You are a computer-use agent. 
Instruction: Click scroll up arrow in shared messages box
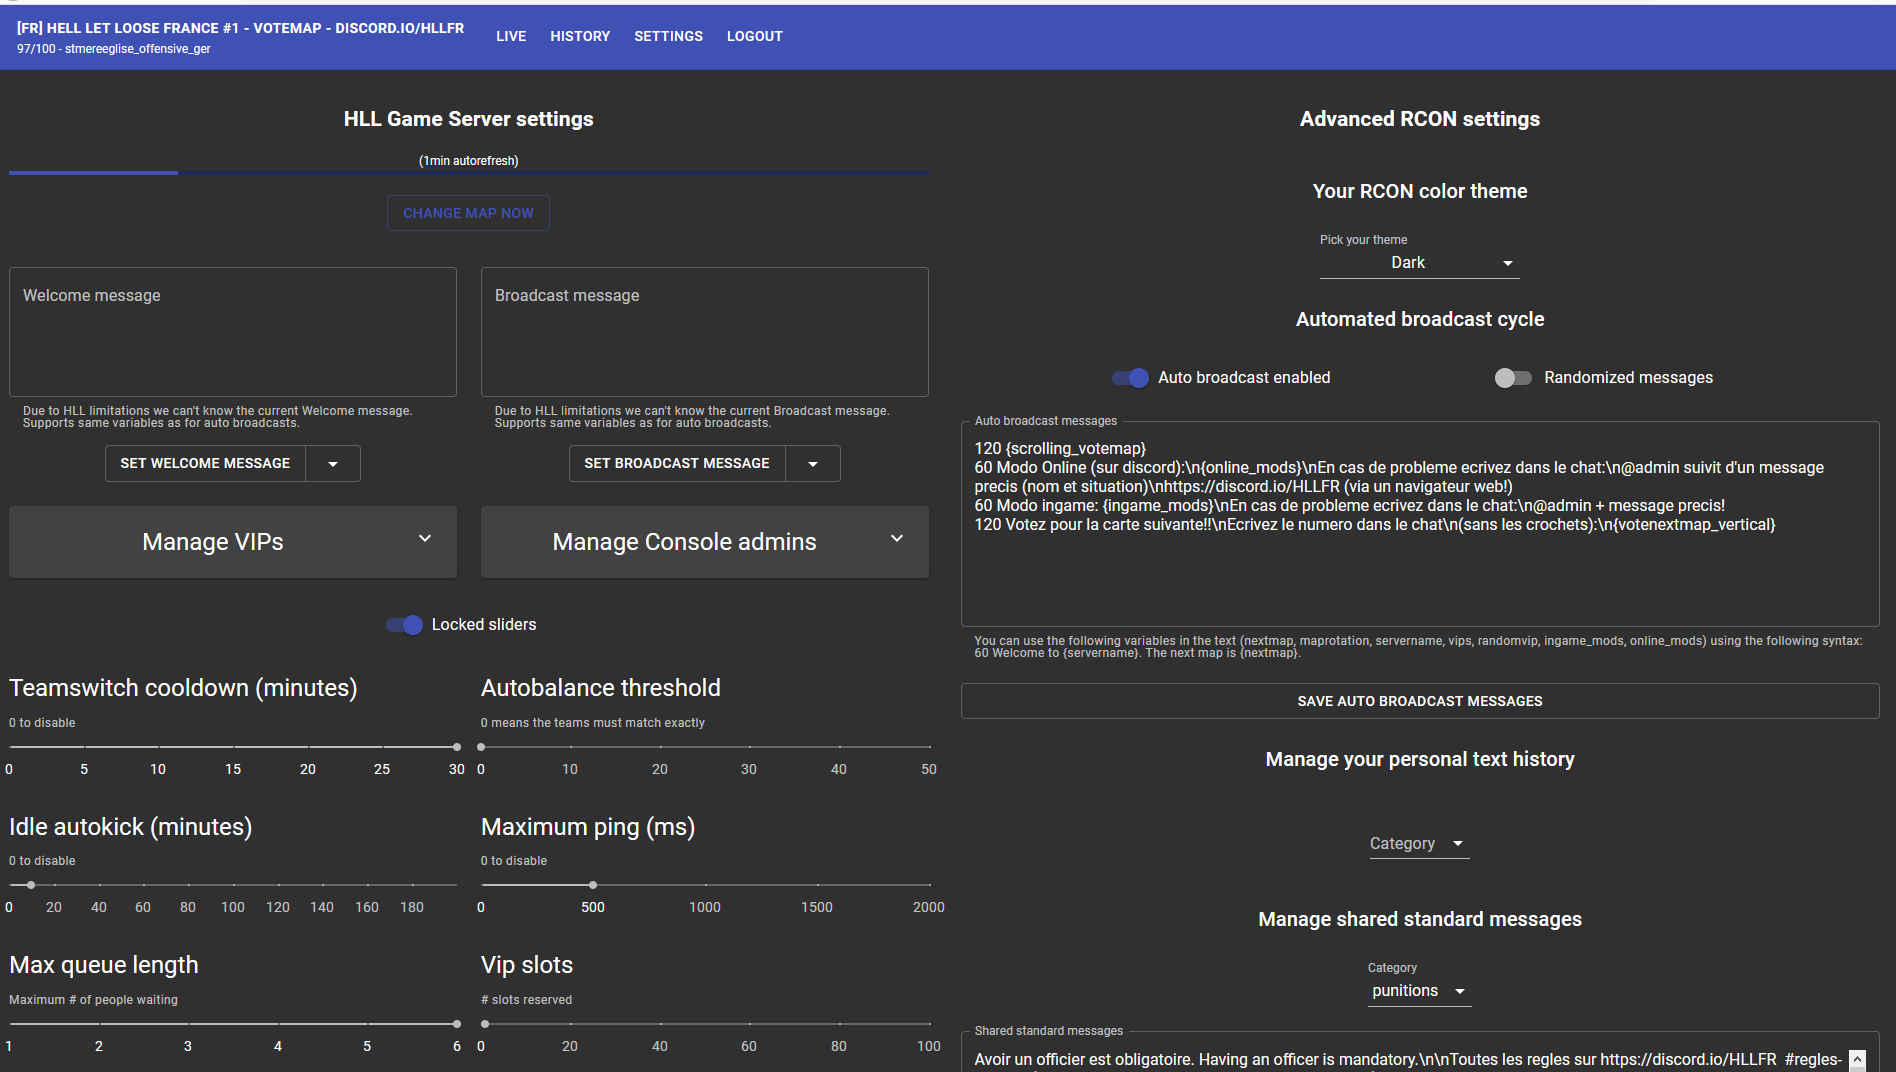[1857, 1060]
